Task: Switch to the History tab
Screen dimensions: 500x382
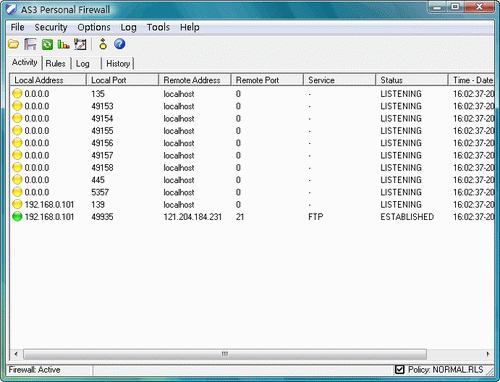Action: 118,63
